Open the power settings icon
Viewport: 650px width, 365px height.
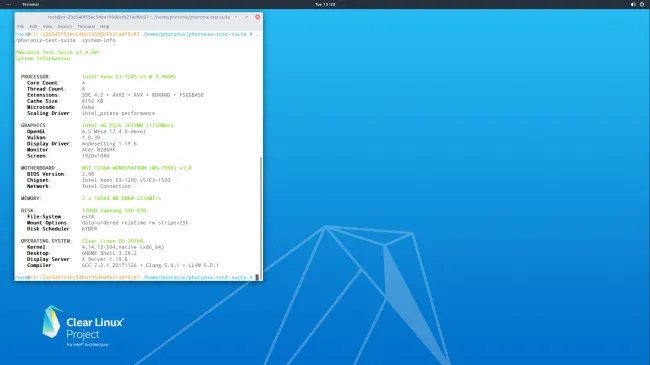pos(642,5)
